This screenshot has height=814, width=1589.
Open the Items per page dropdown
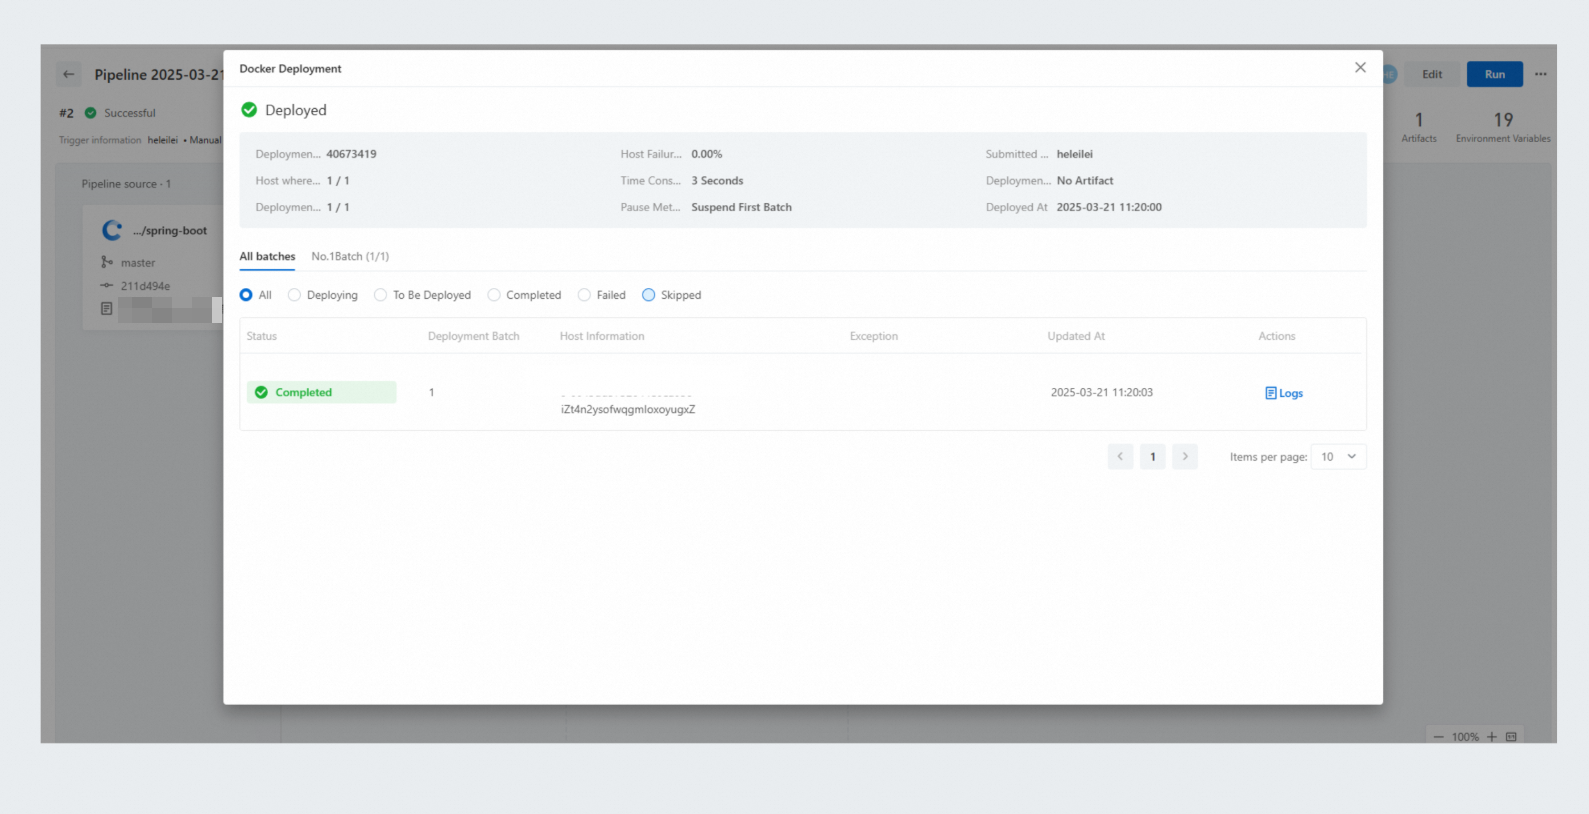[1338, 457]
